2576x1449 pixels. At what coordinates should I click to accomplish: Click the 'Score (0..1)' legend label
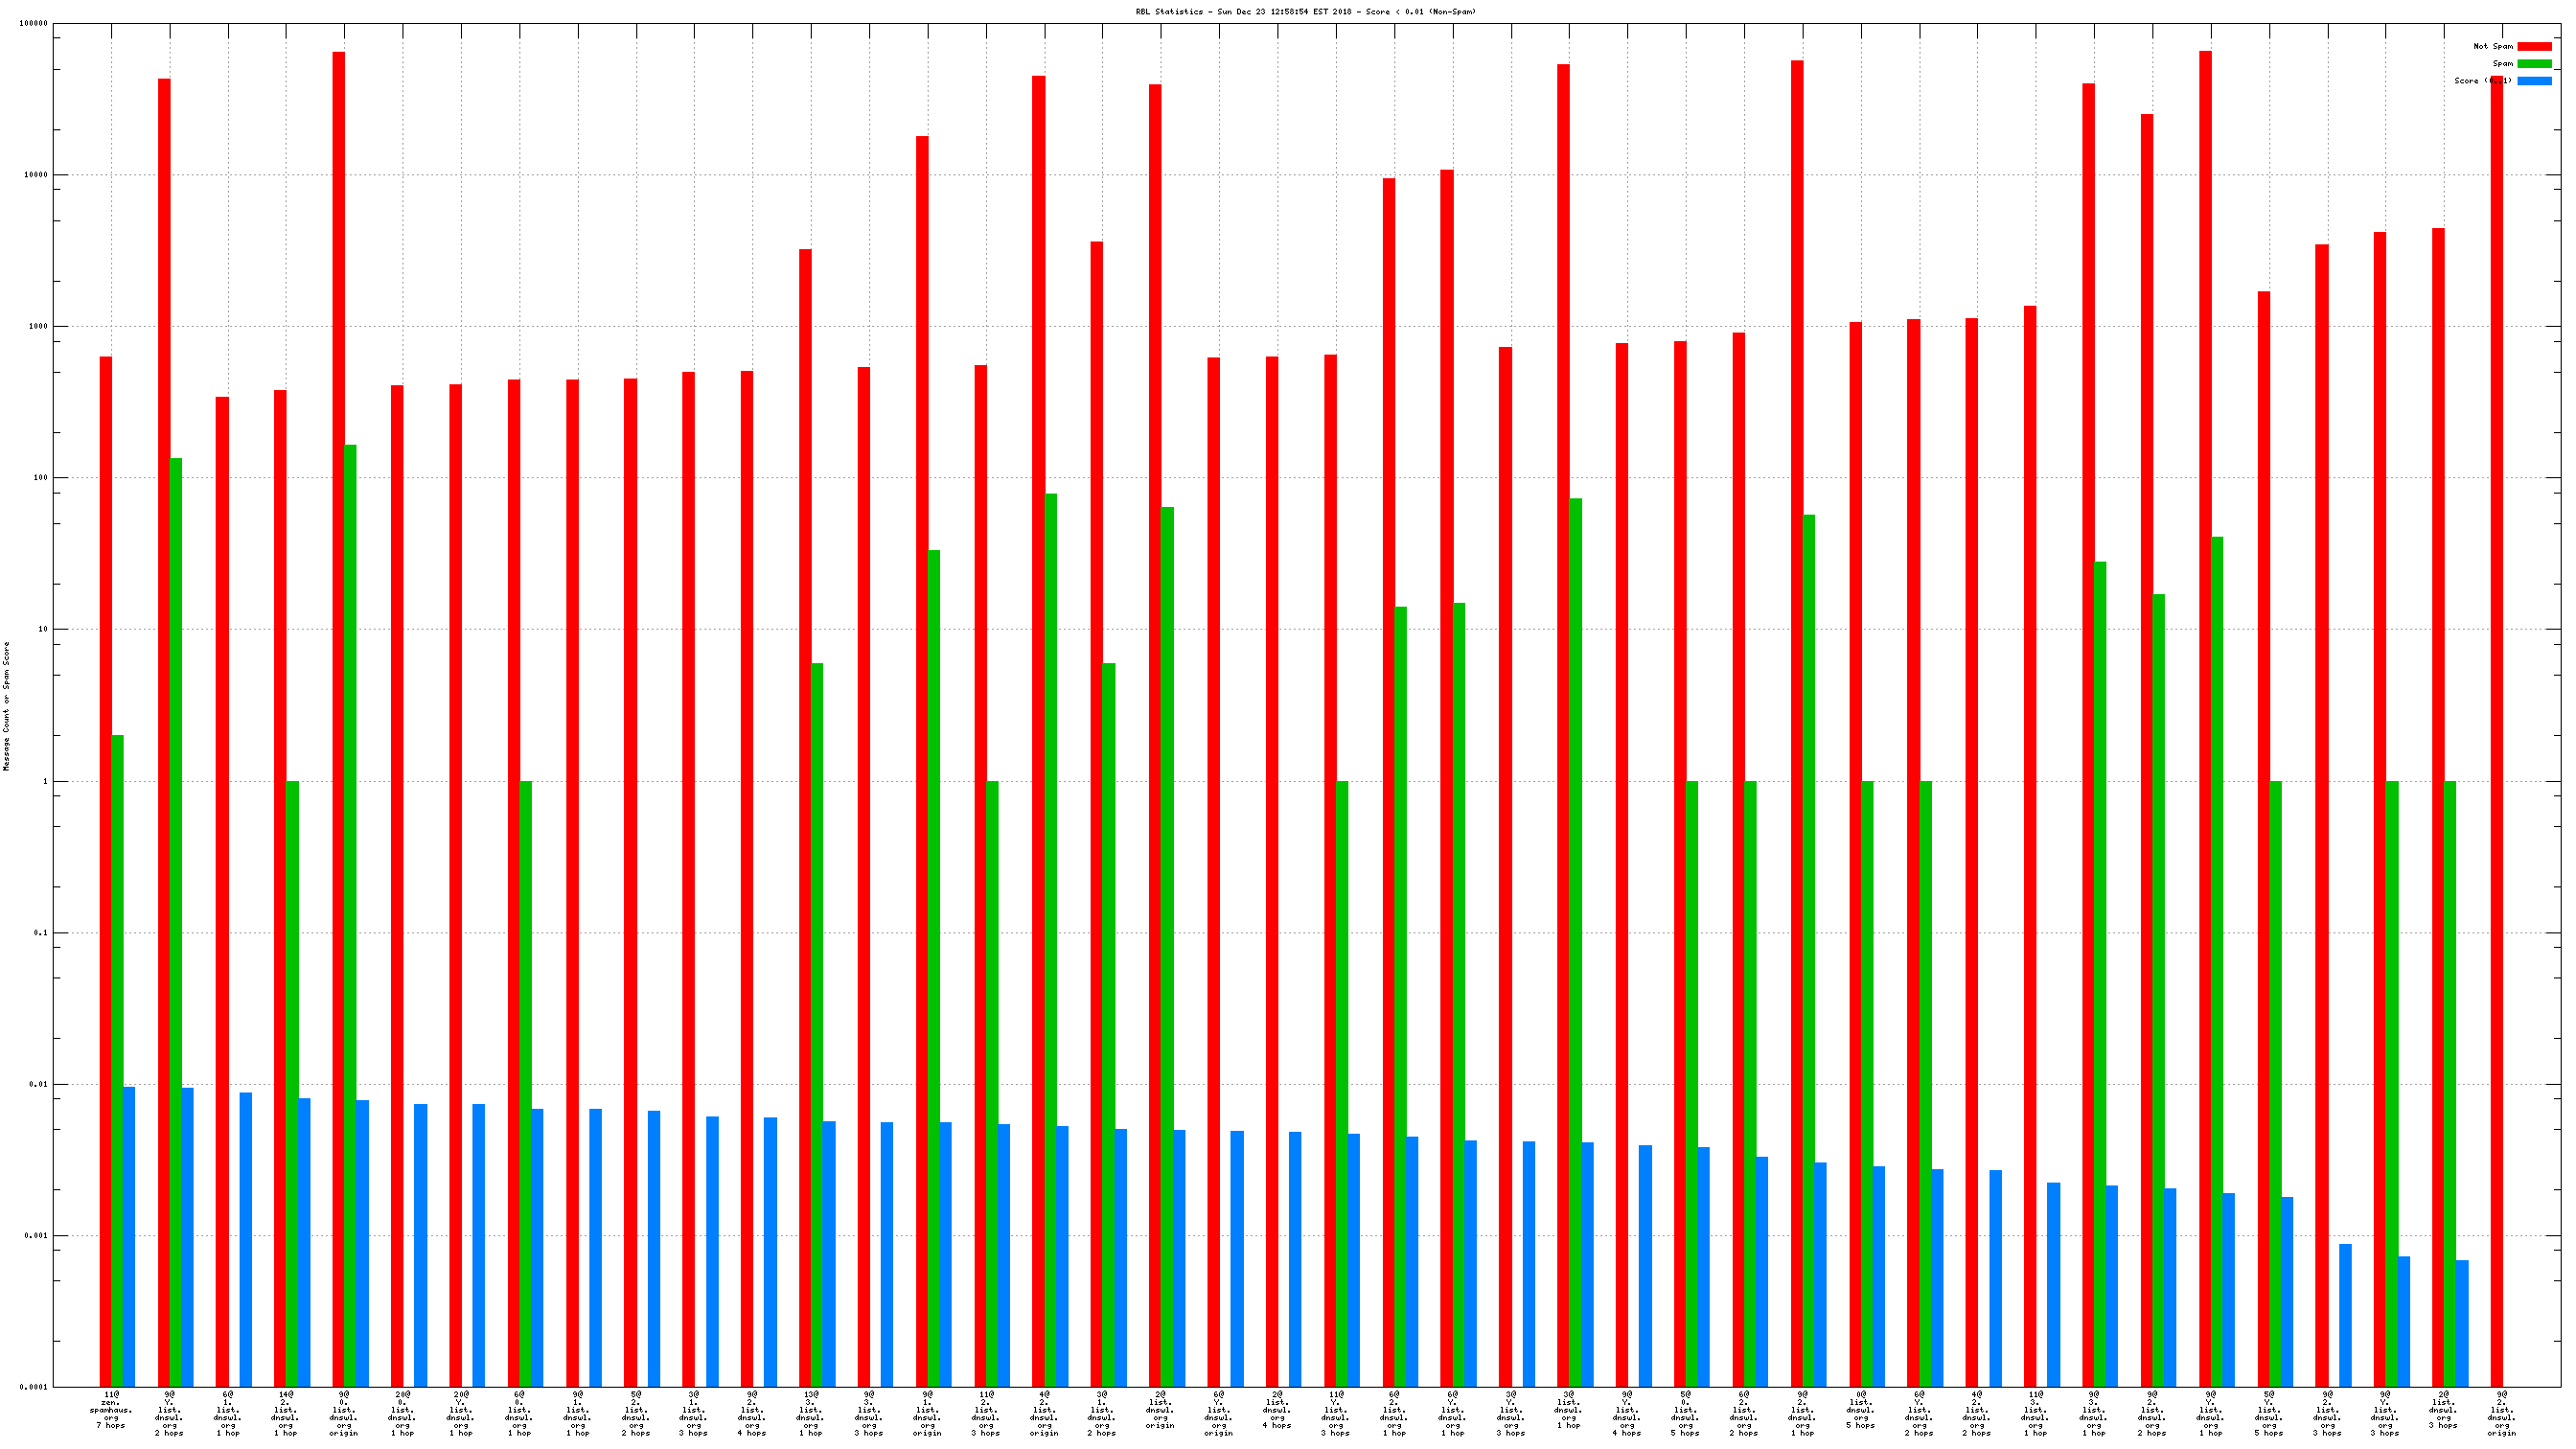click(x=2482, y=81)
